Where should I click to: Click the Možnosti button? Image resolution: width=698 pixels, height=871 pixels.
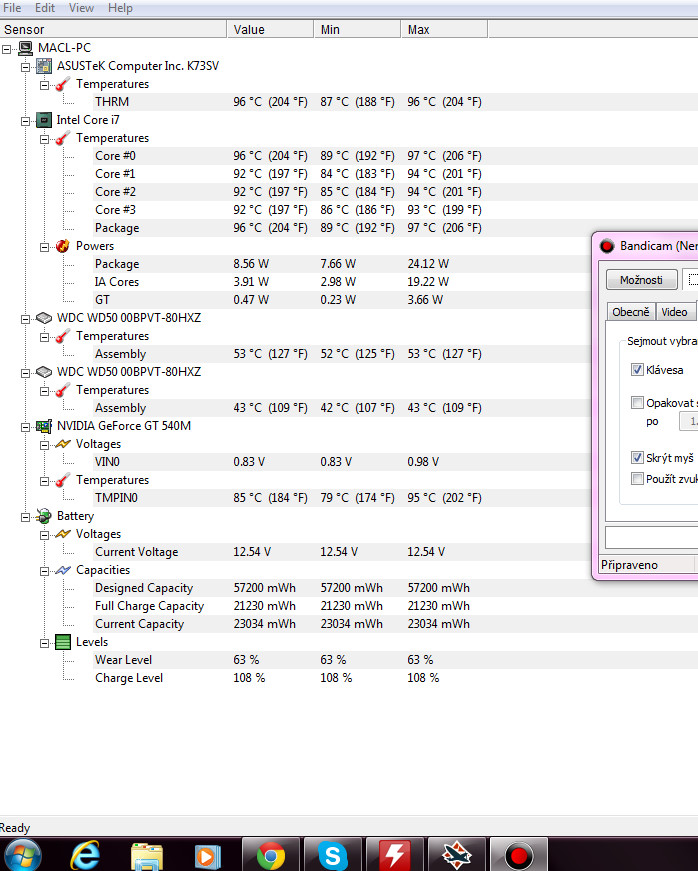pos(641,280)
